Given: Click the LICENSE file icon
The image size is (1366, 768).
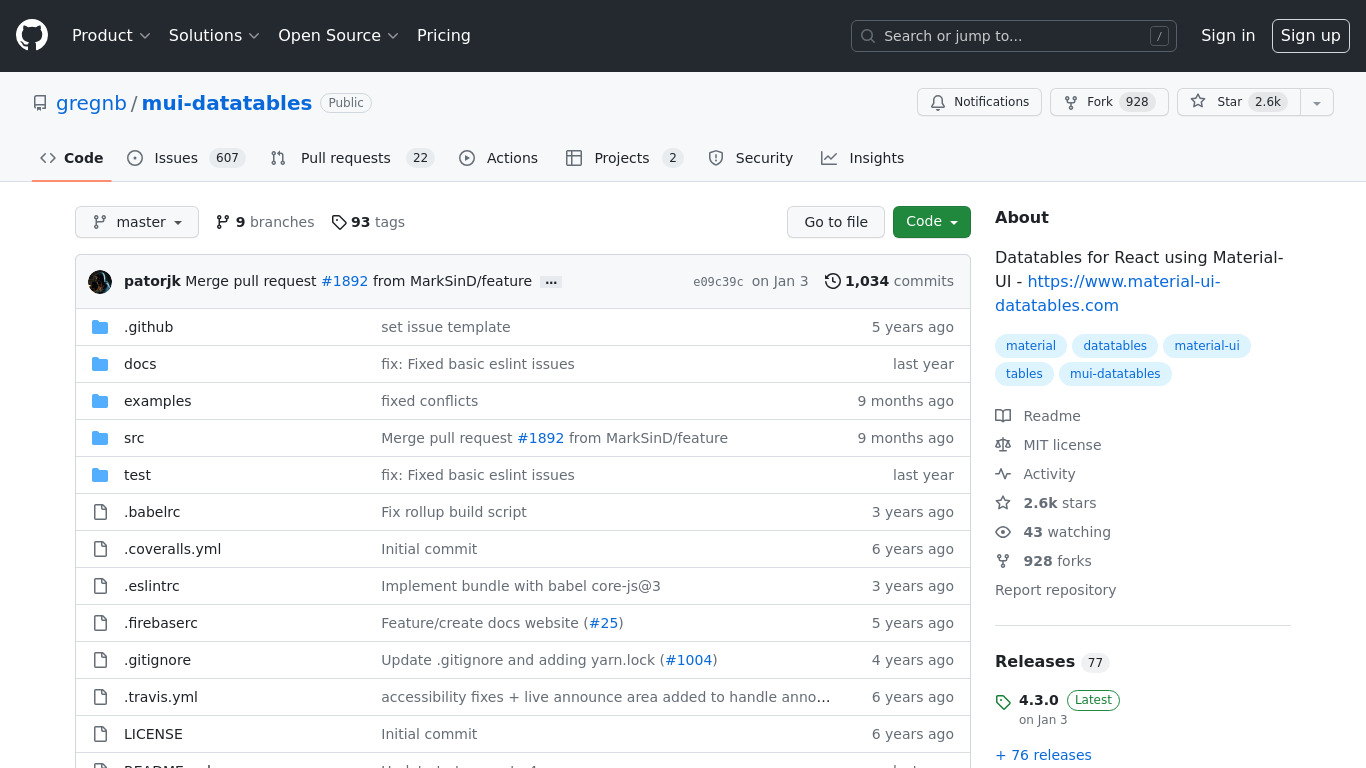Looking at the screenshot, I should (x=100, y=734).
